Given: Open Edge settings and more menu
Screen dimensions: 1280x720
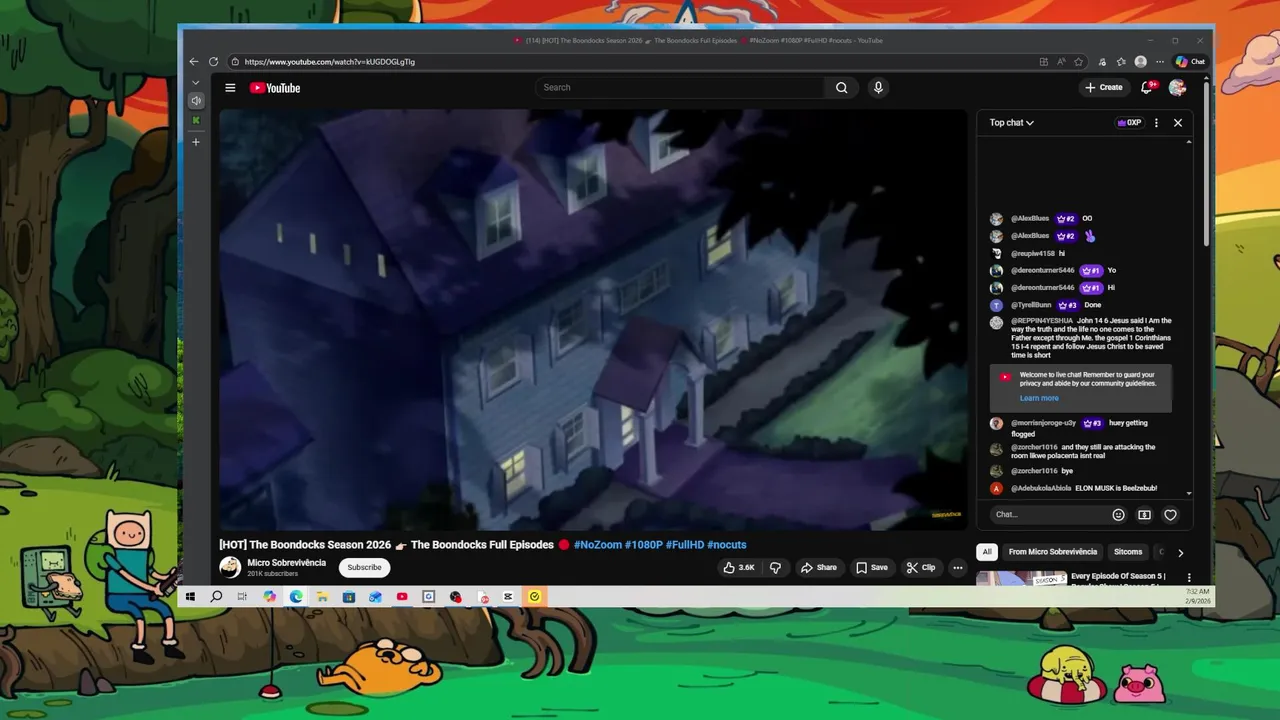Looking at the screenshot, I should (1160, 61).
